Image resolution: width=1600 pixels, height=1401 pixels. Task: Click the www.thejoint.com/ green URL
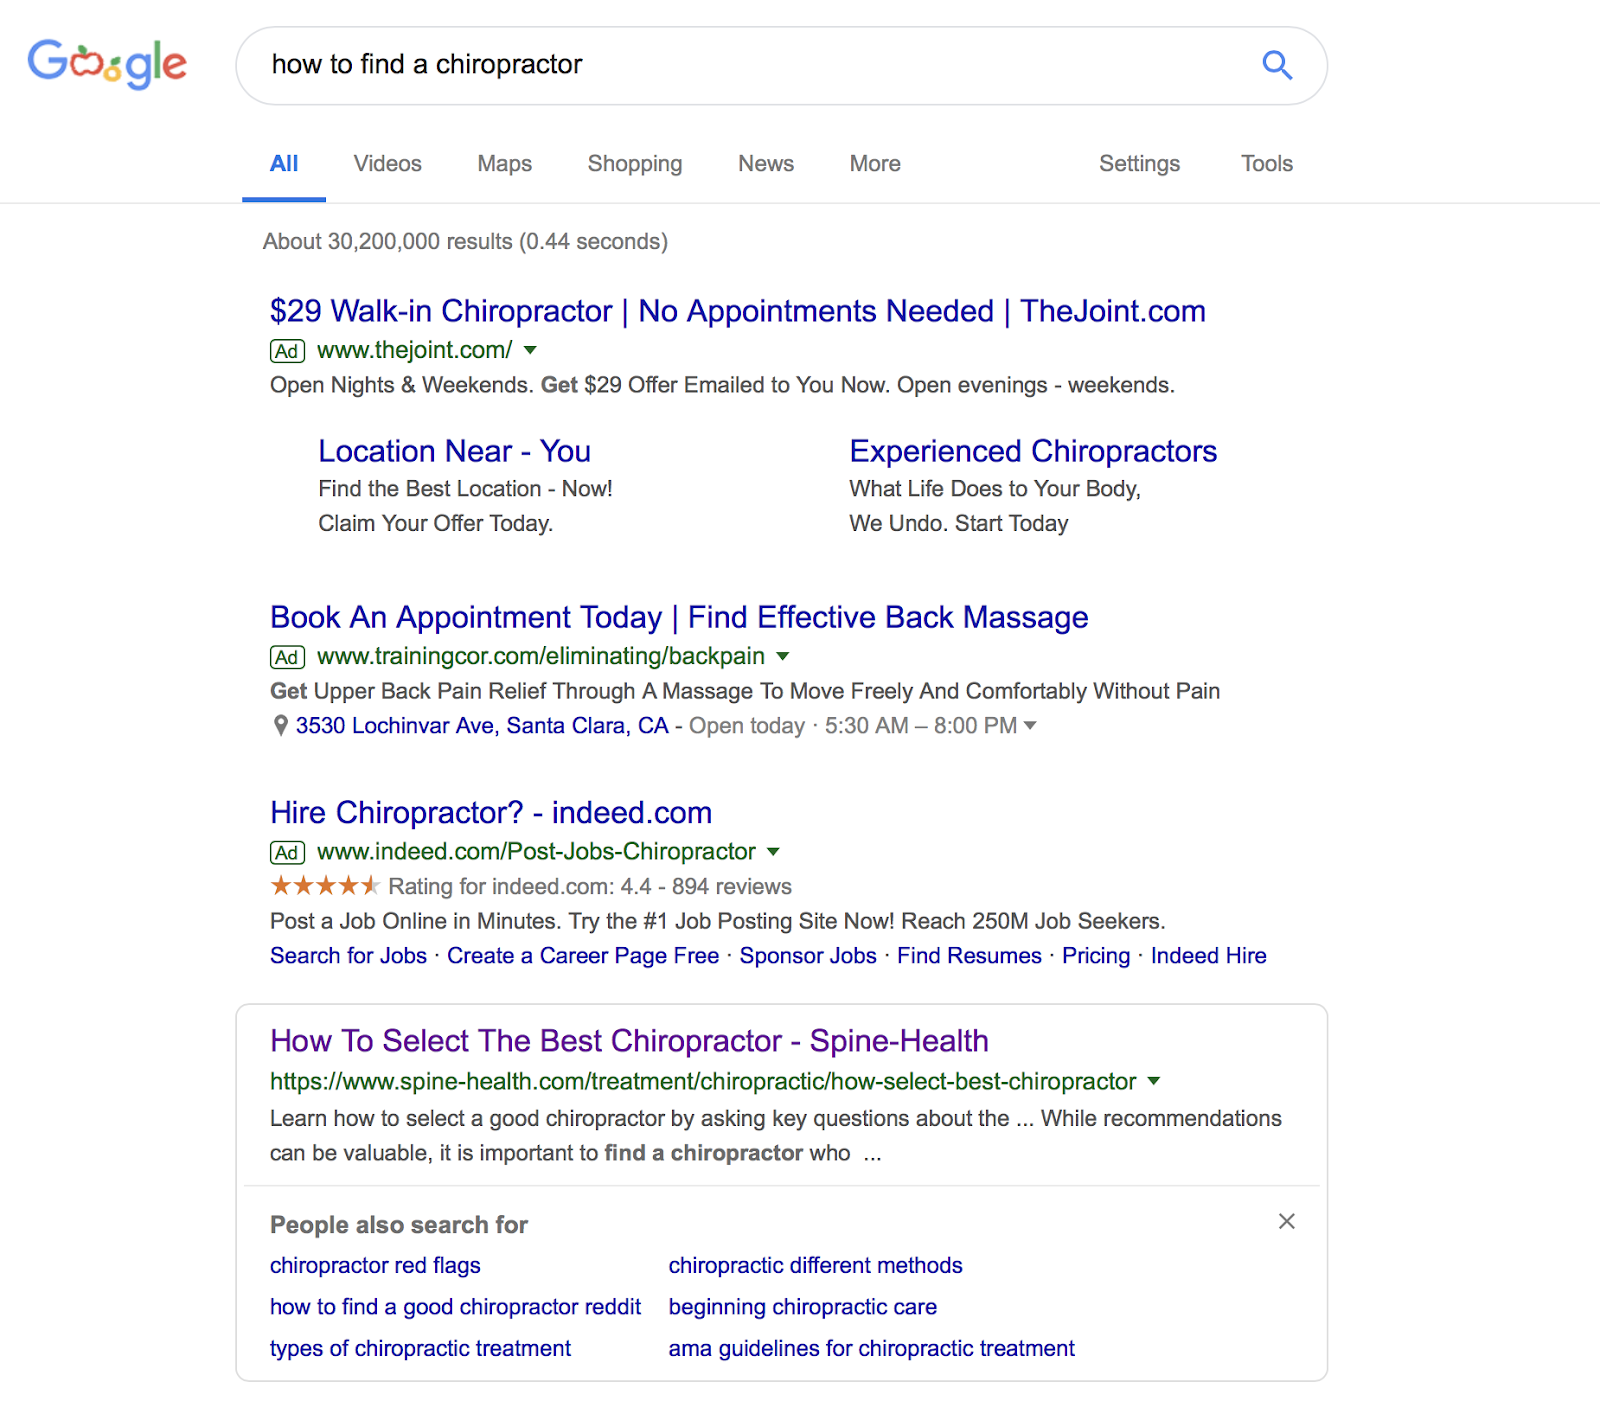point(414,350)
